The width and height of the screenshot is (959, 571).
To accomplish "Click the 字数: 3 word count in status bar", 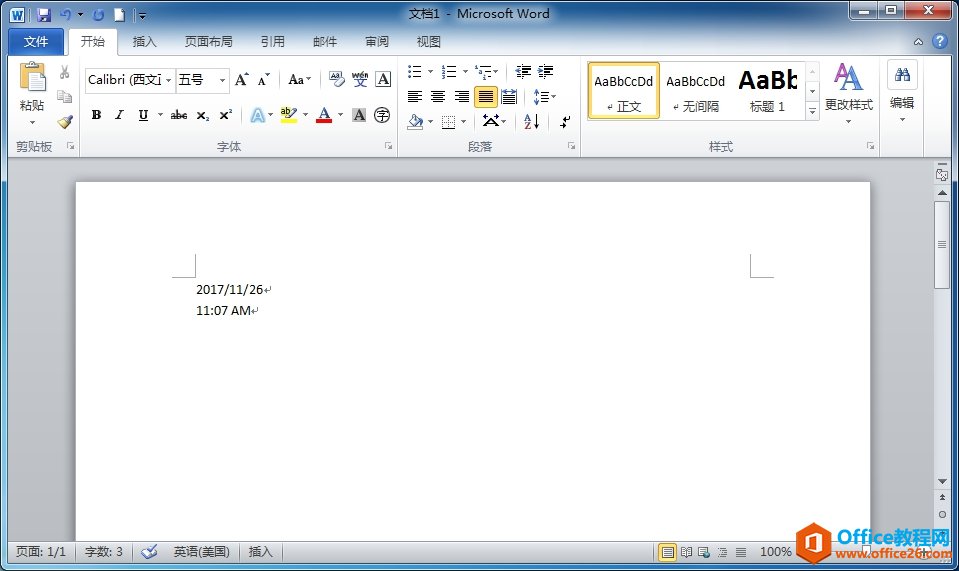I will (104, 552).
